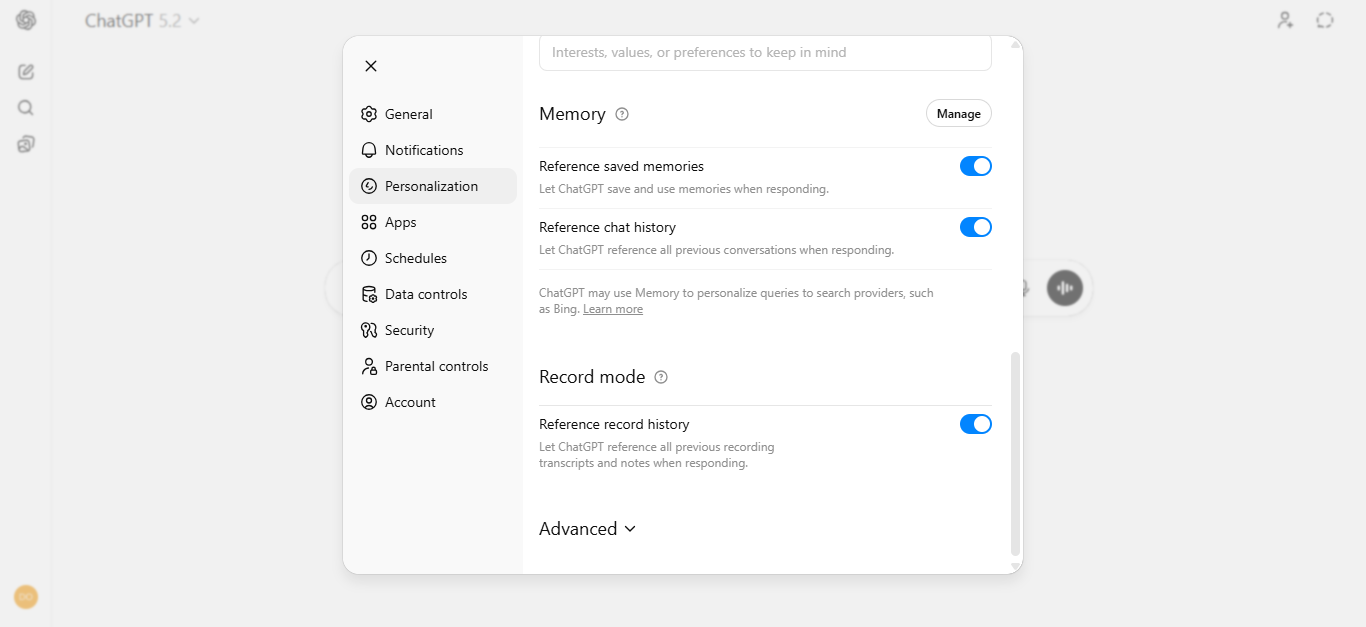
Task: Open the Apps grid icon
Action: coord(369,222)
